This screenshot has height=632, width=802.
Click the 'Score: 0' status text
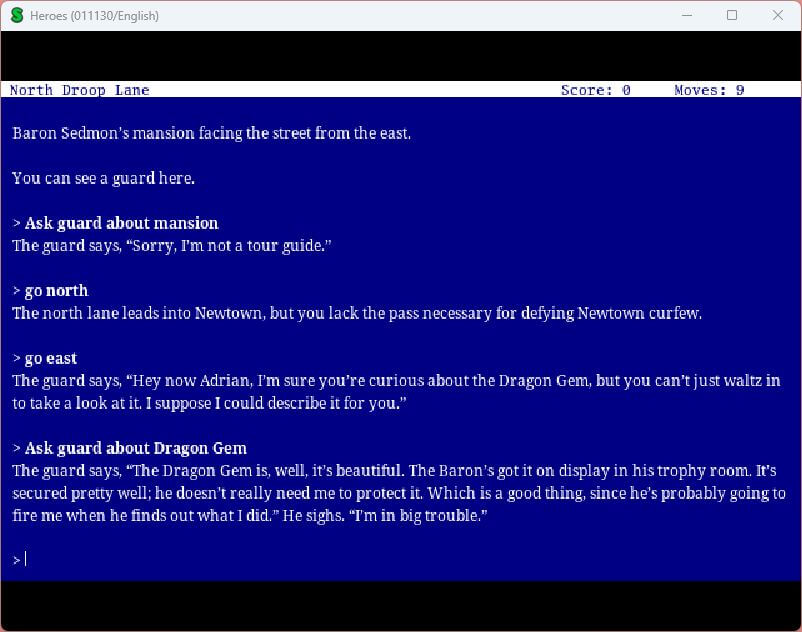(x=595, y=90)
